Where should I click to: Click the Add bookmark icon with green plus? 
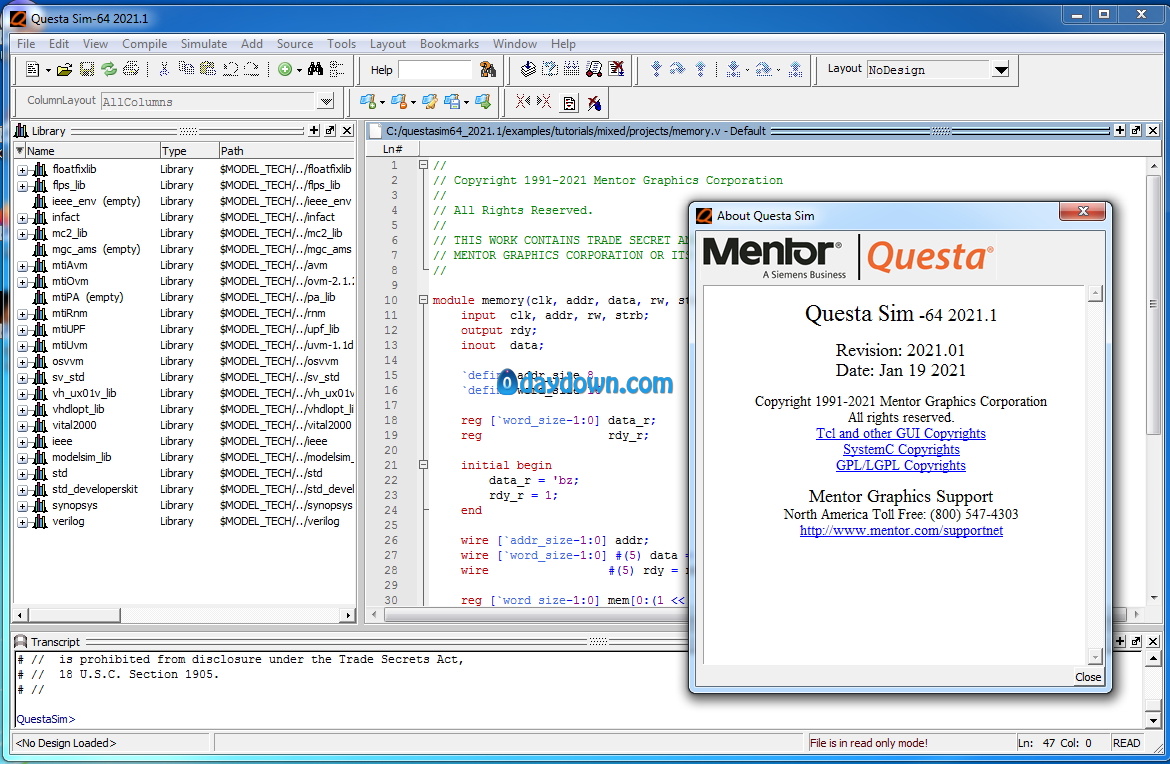[368, 101]
